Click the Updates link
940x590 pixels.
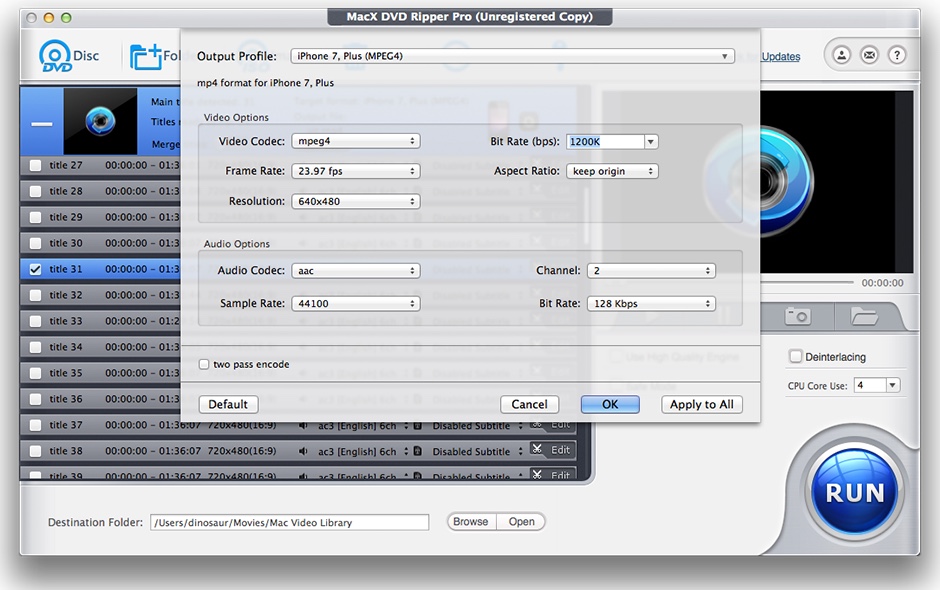781,56
